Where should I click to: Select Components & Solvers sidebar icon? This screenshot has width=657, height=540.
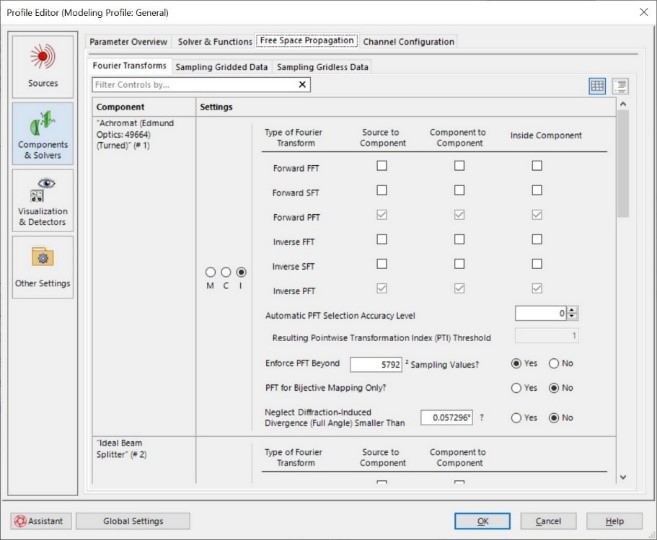pos(43,133)
